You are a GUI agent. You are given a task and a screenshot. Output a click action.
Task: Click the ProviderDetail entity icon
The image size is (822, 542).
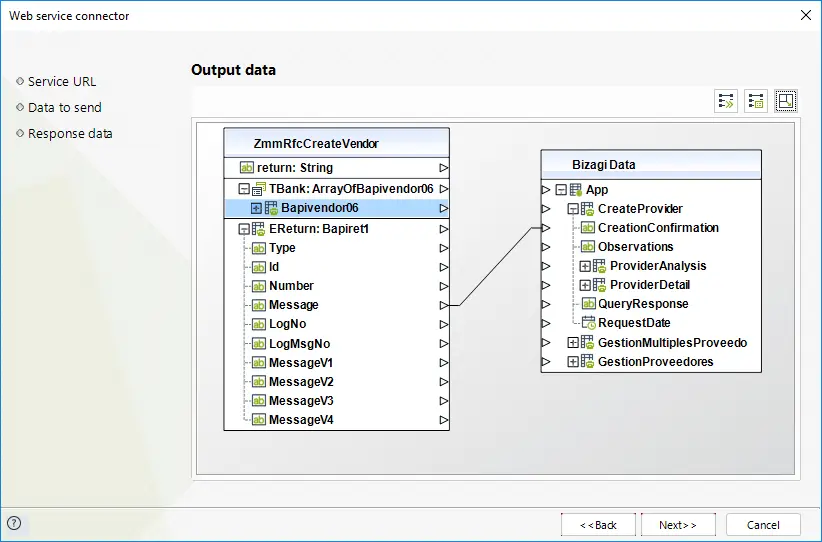(x=600, y=285)
